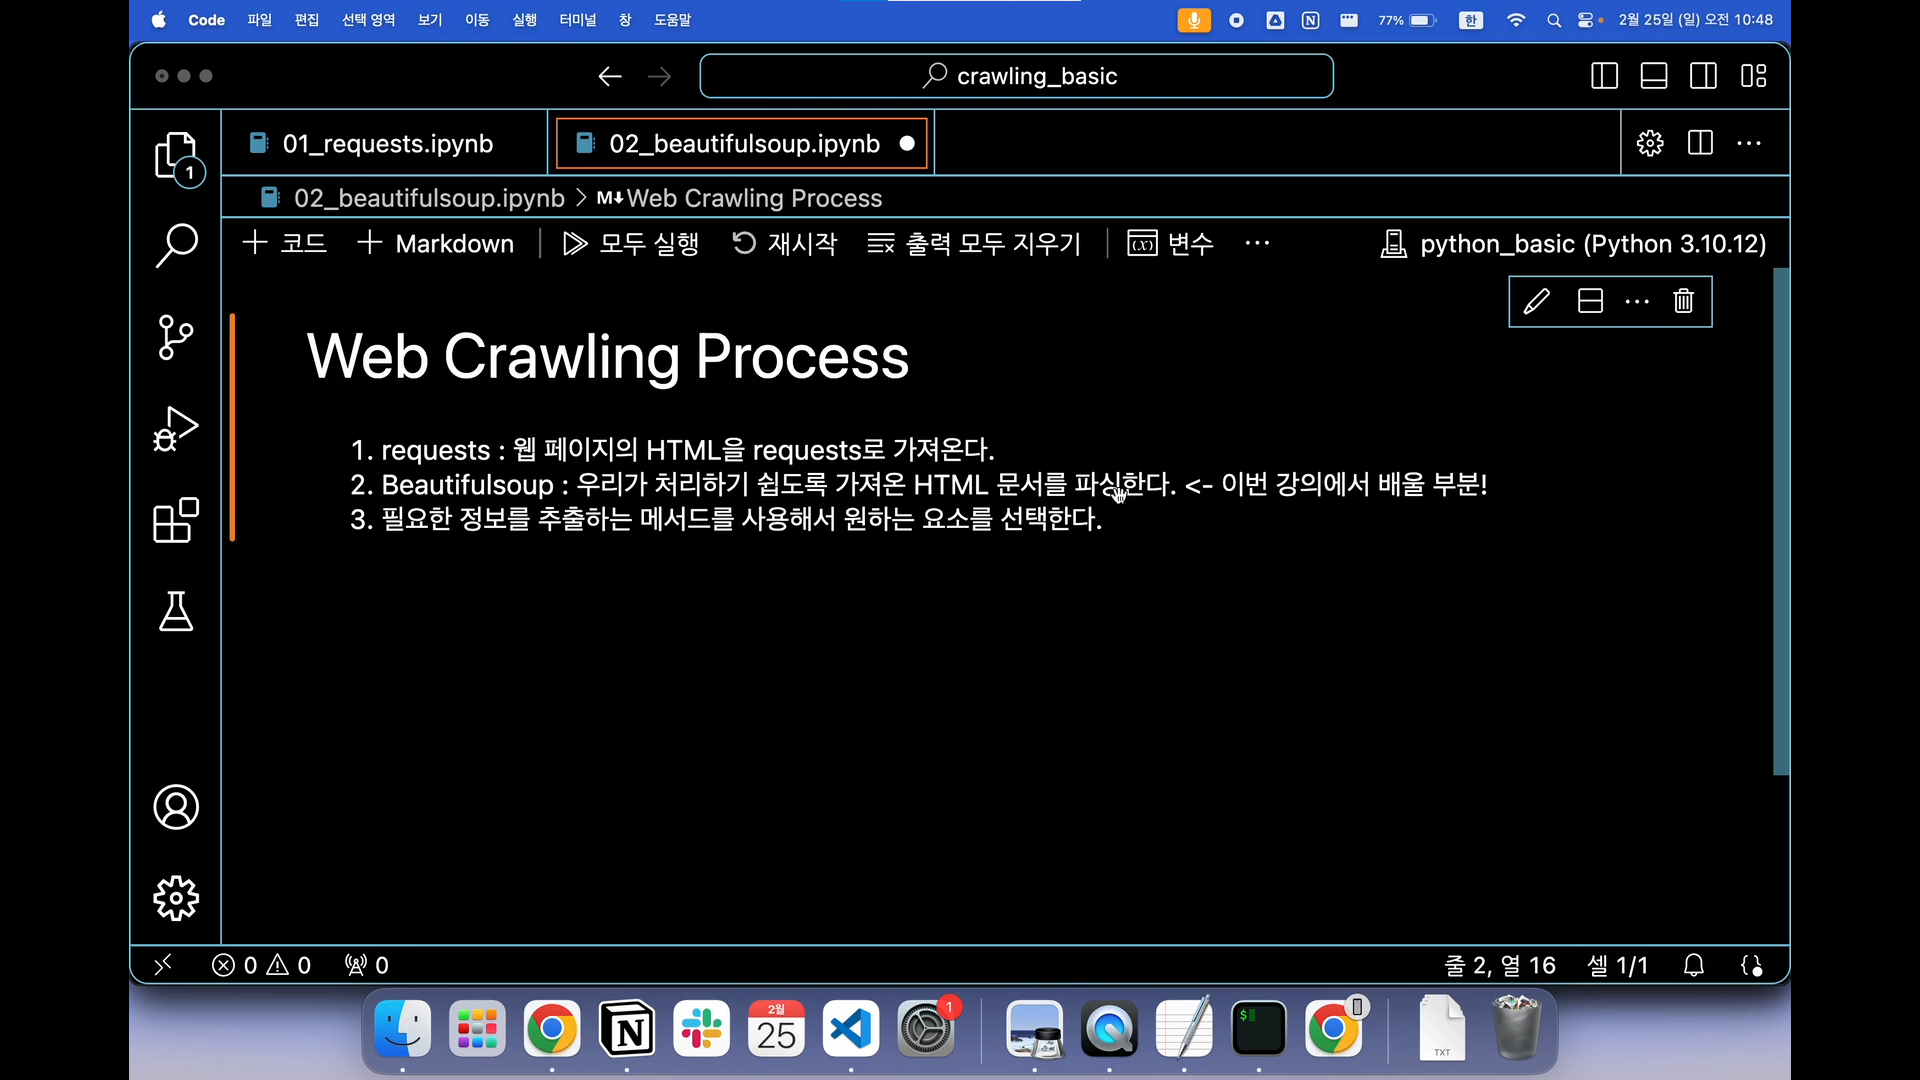Screen dimensions: 1920x1080
Task: Split the cell using split icon
Action: (x=1590, y=301)
